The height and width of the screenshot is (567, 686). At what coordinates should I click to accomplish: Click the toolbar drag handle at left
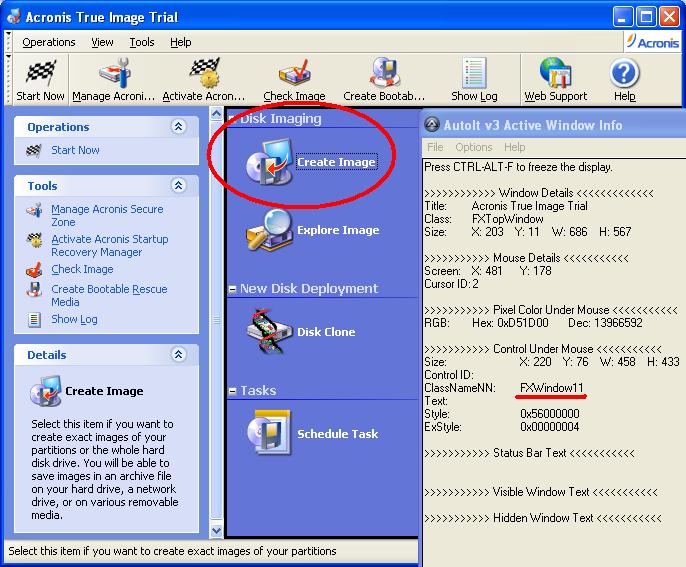point(8,80)
